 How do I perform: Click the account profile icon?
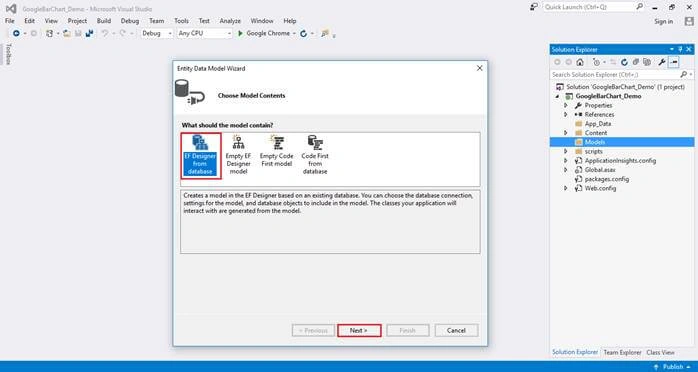[689, 21]
